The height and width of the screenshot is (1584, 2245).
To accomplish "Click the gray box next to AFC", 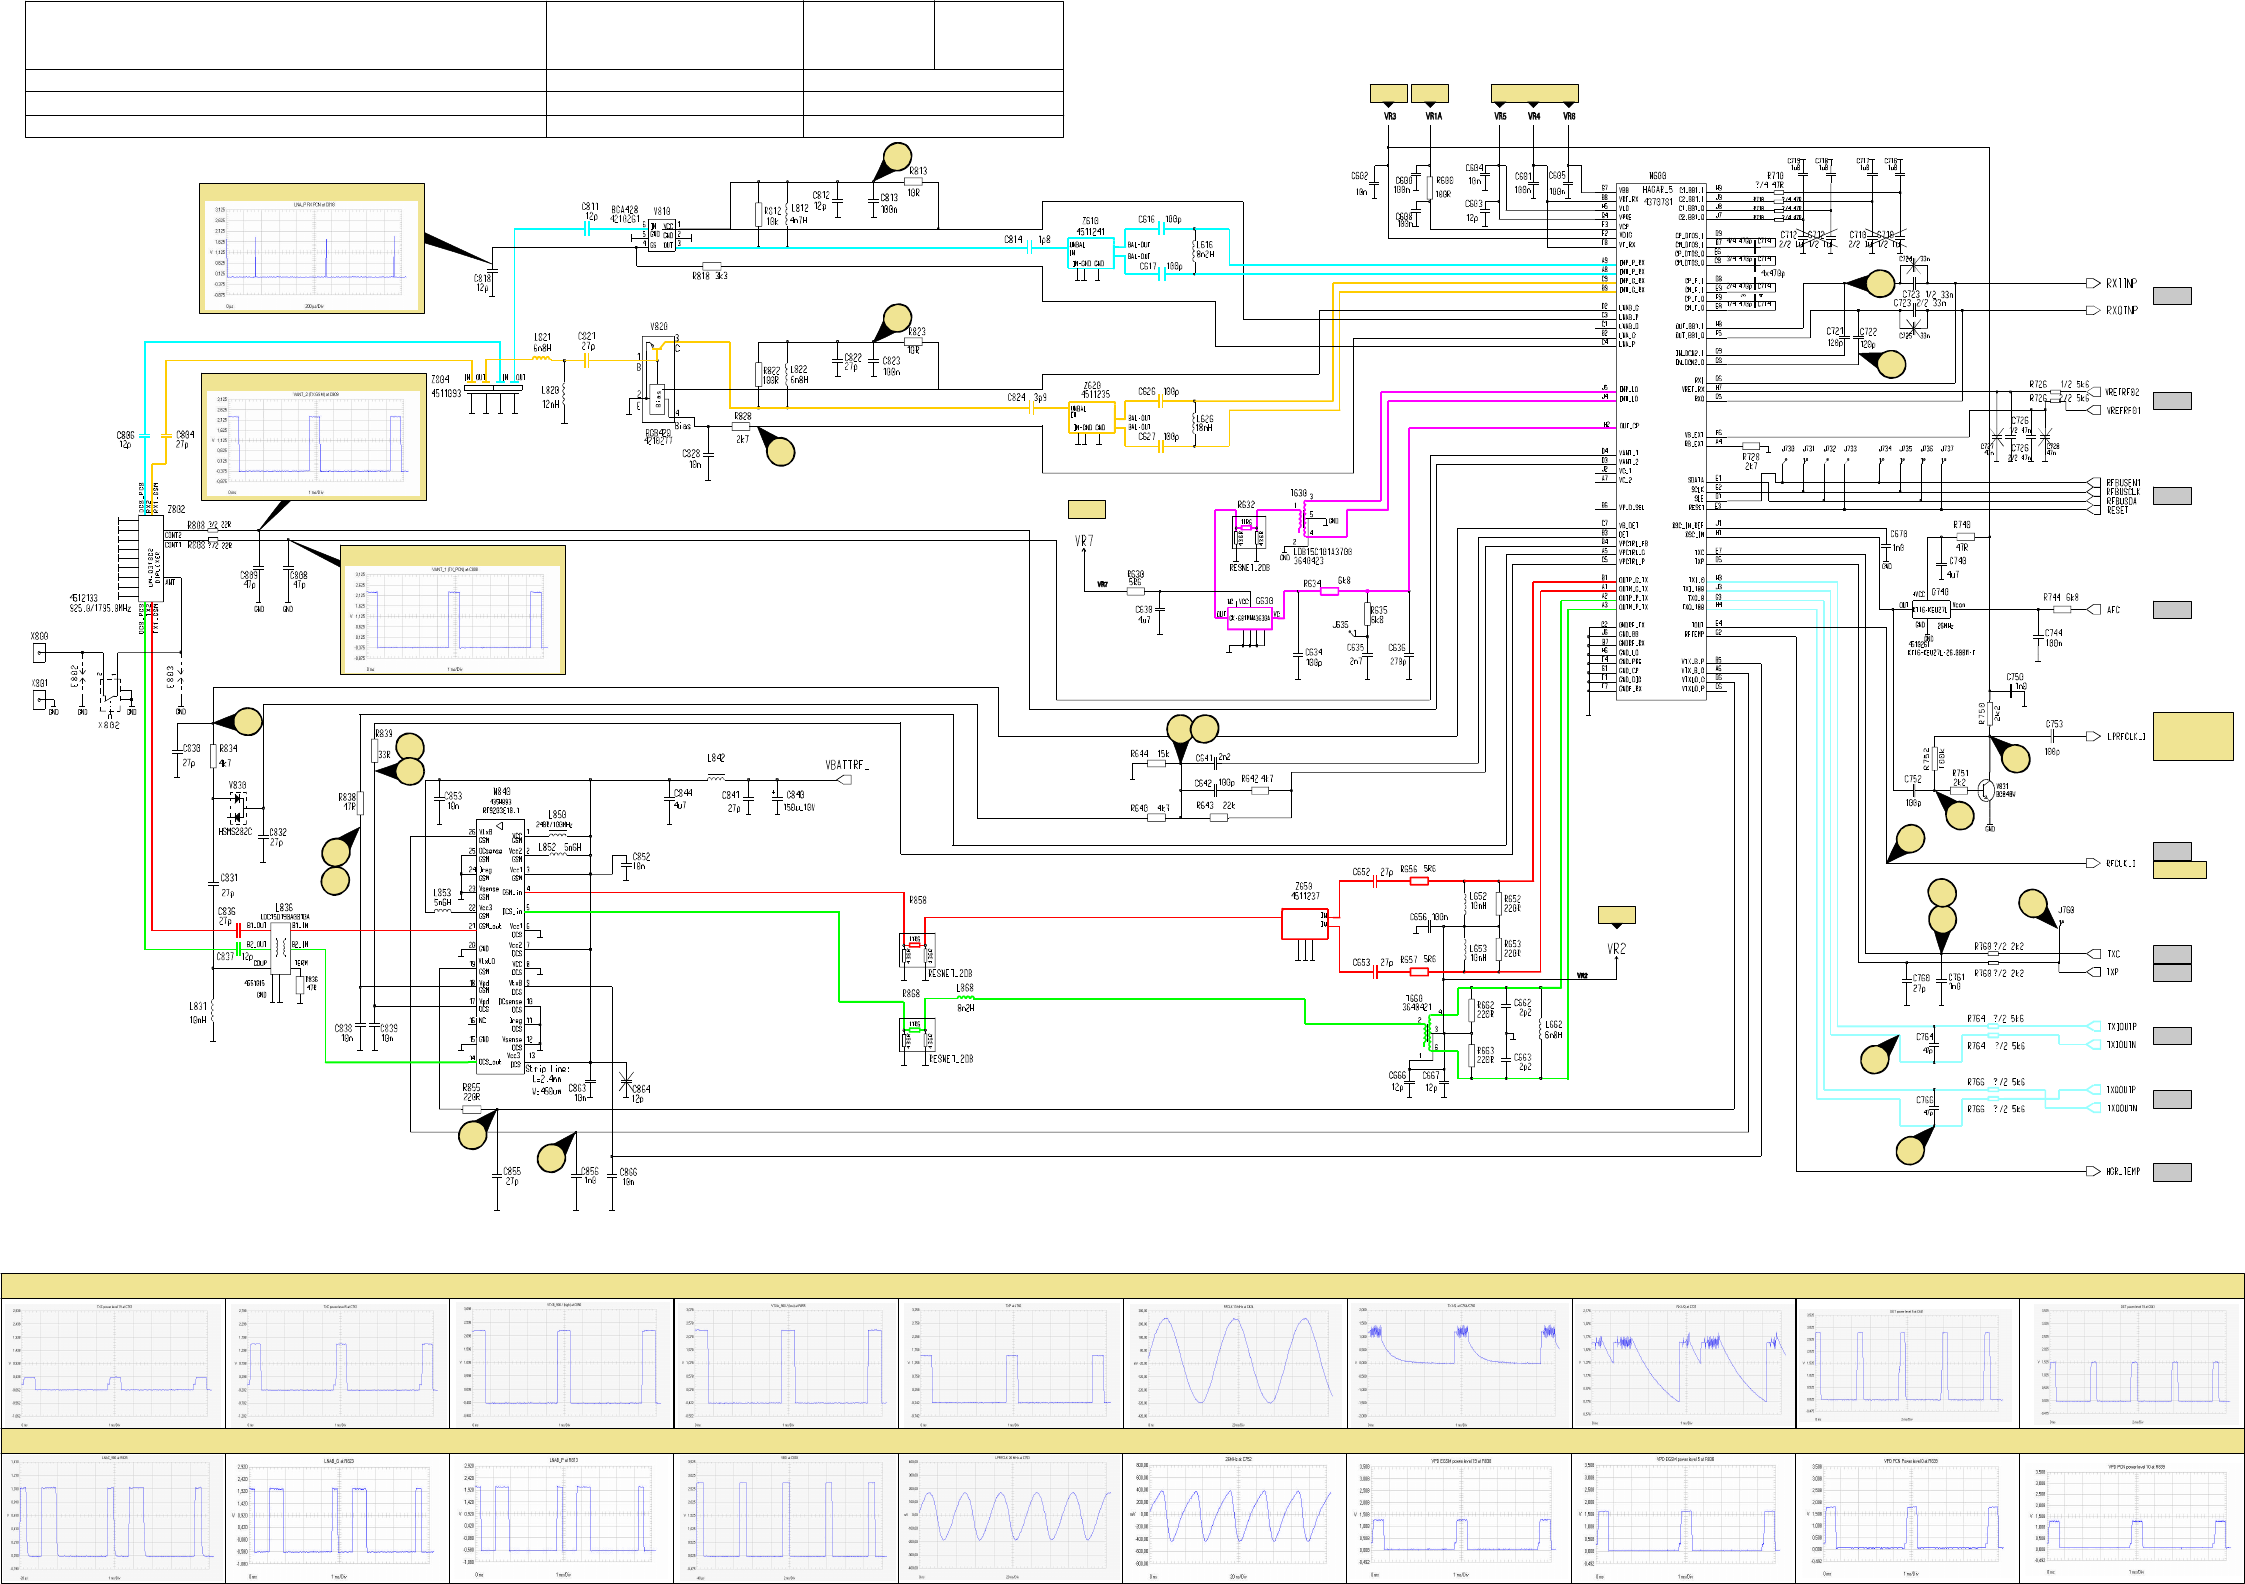I will pos(2172,609).
